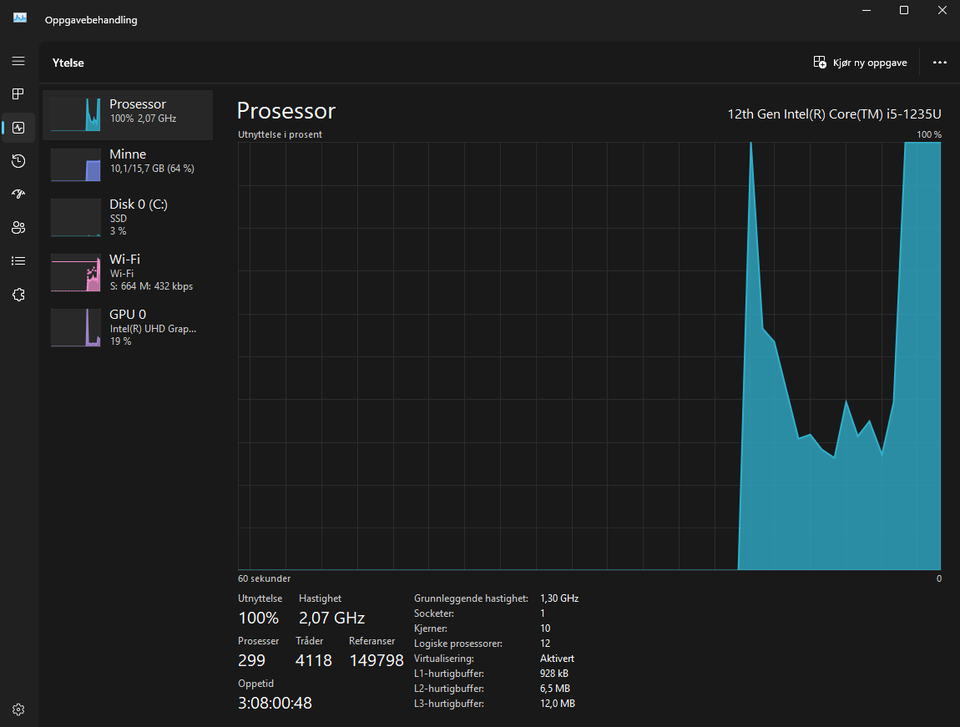960x727 pixels.
Task: Open the three-dot more options menu
Action: click(x=940, y=62)
